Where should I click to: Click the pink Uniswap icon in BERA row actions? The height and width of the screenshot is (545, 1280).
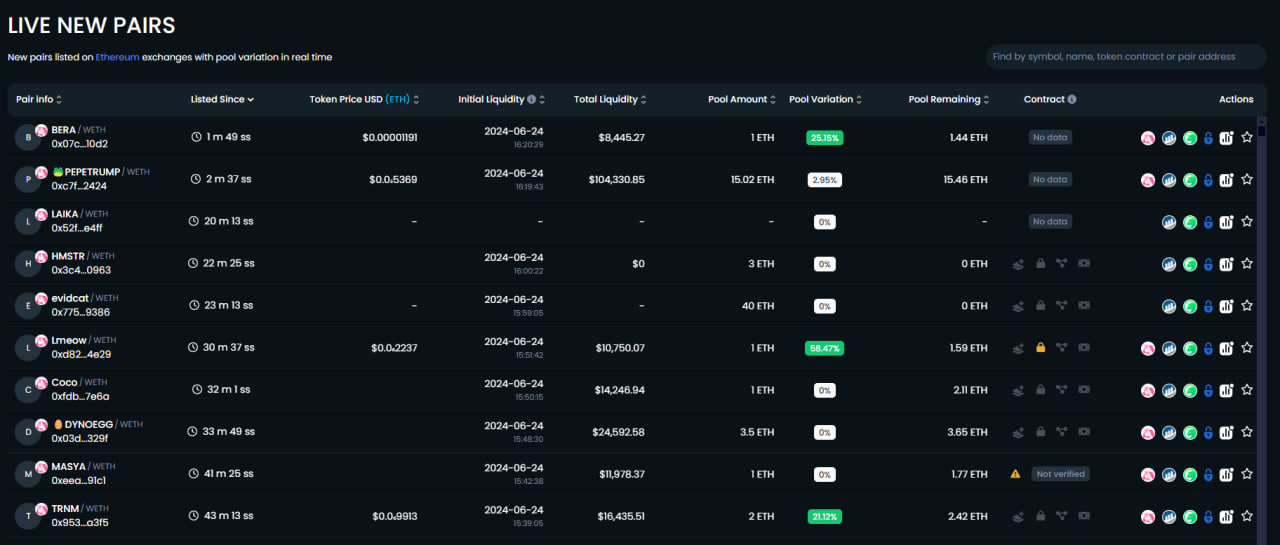tap(1148, 138)
